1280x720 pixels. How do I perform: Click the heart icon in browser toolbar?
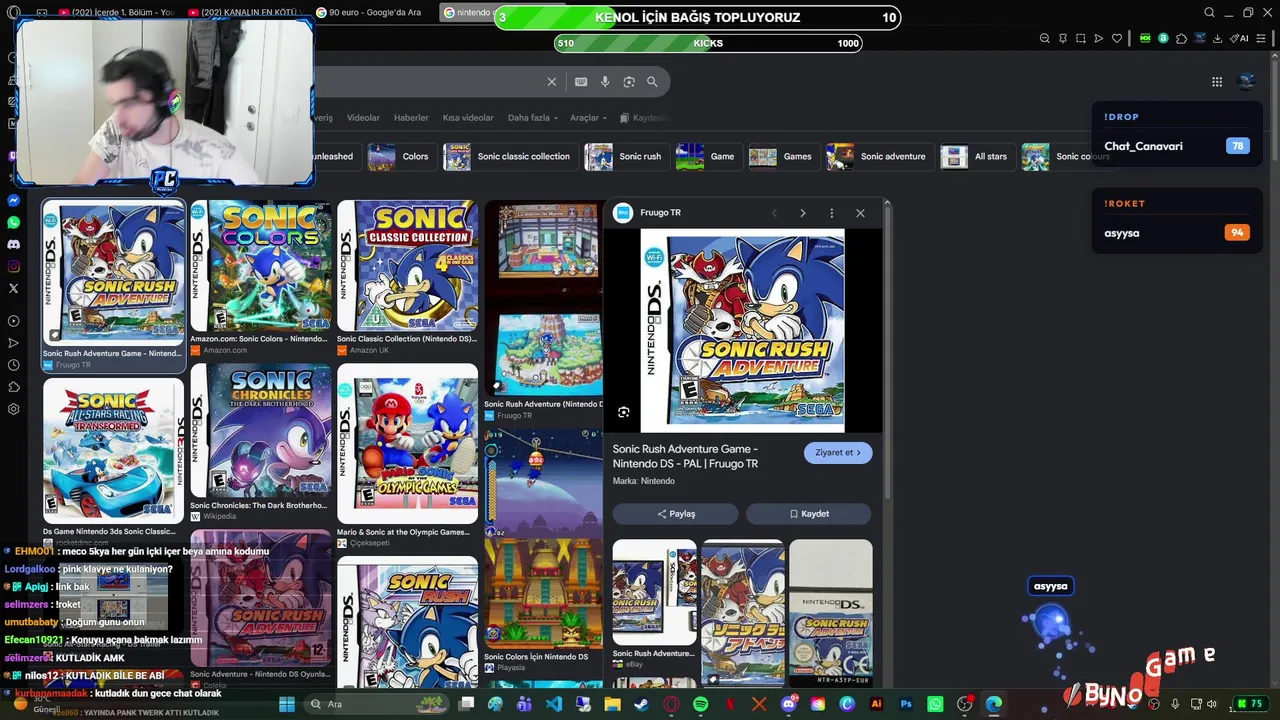(x=1117, y=38)
